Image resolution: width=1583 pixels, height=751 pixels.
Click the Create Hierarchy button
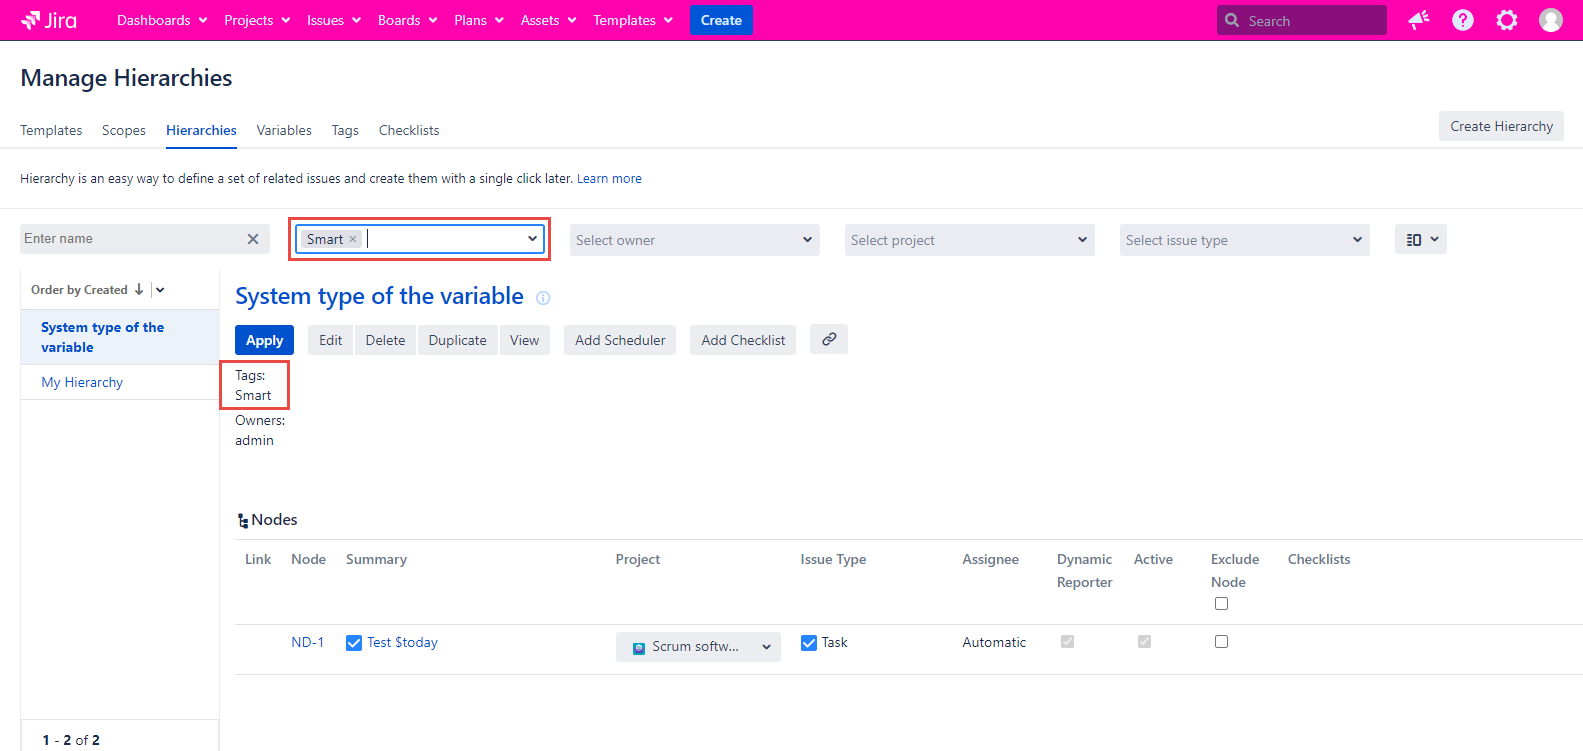click(1501, 126)
